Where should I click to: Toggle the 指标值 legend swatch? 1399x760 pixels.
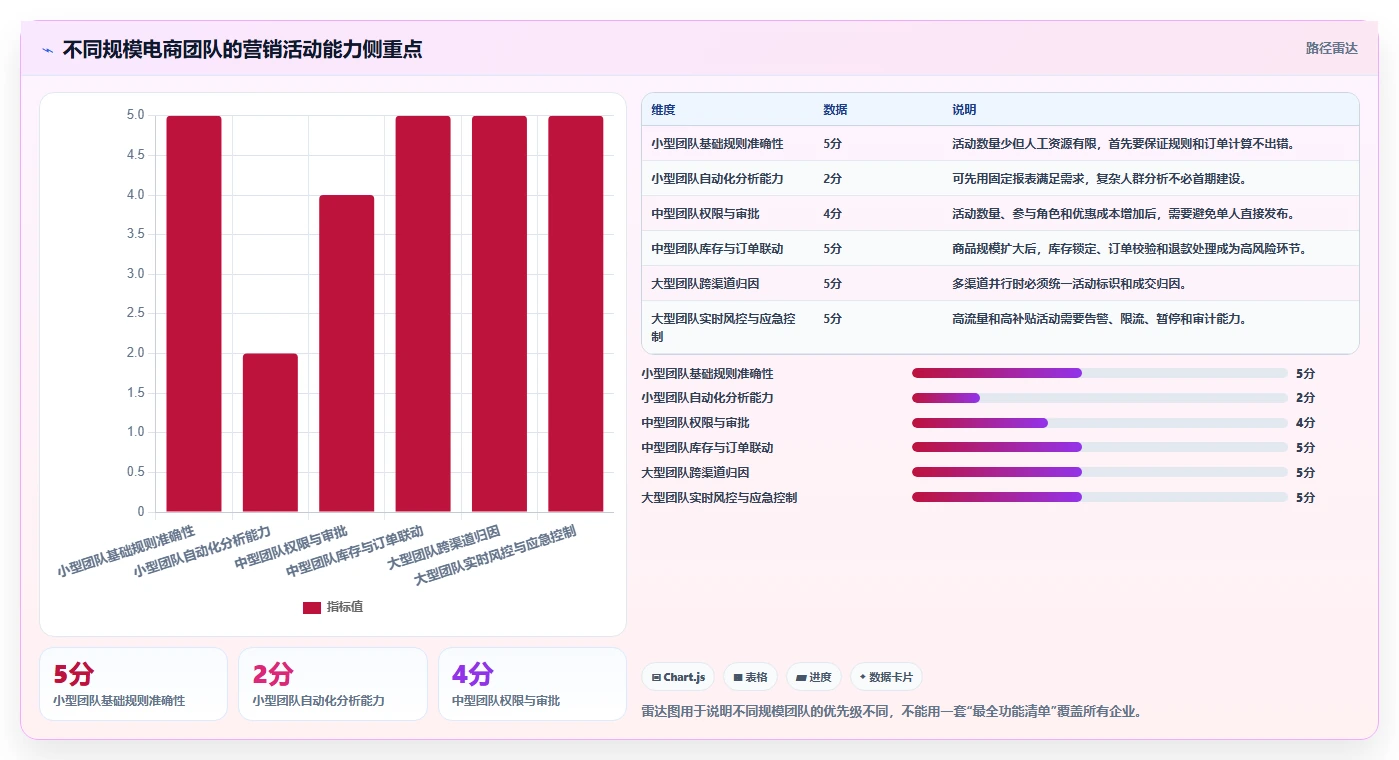tap(312, 607)
